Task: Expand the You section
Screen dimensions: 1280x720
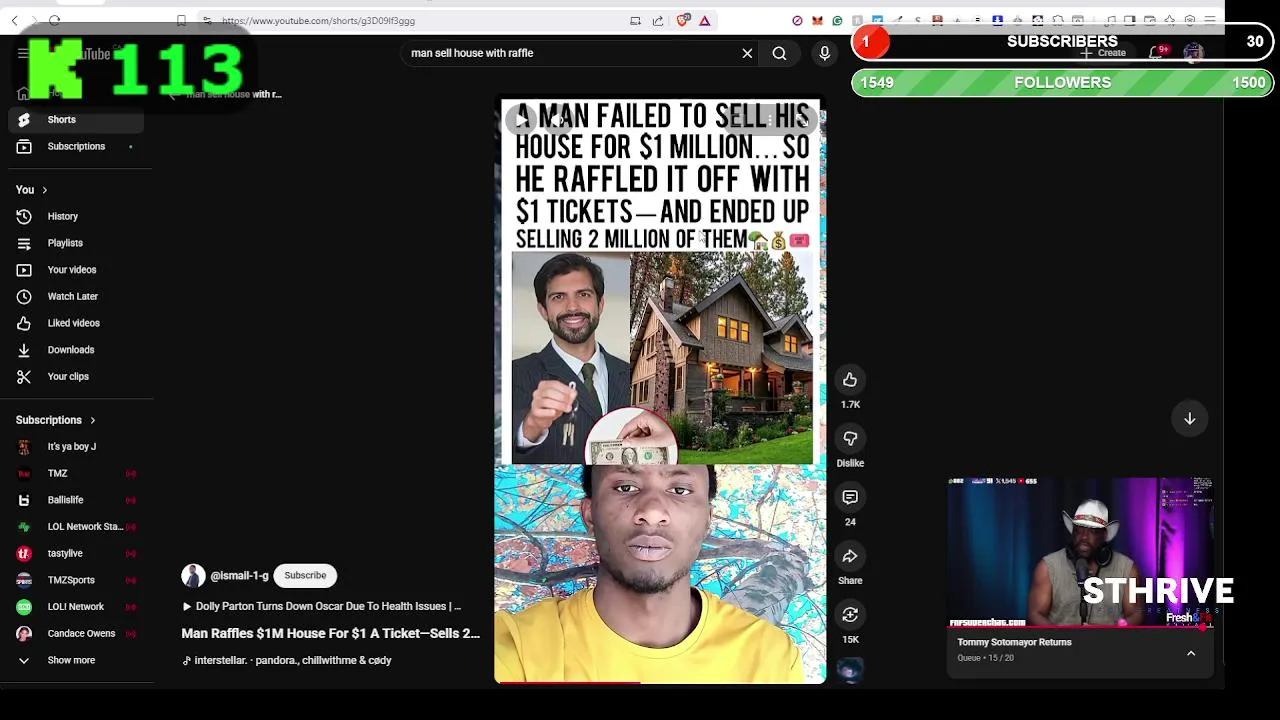Action: pos(31,190)
